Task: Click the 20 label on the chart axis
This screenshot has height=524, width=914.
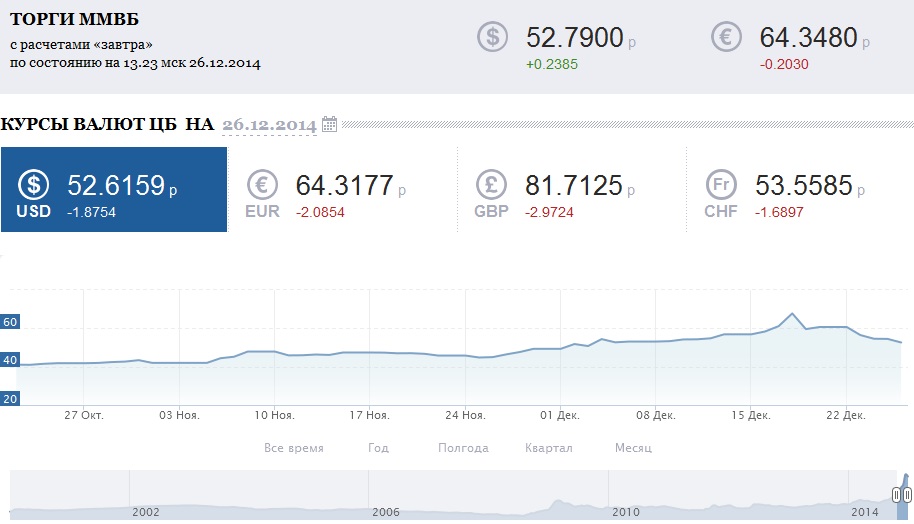Action: [10, 399]
